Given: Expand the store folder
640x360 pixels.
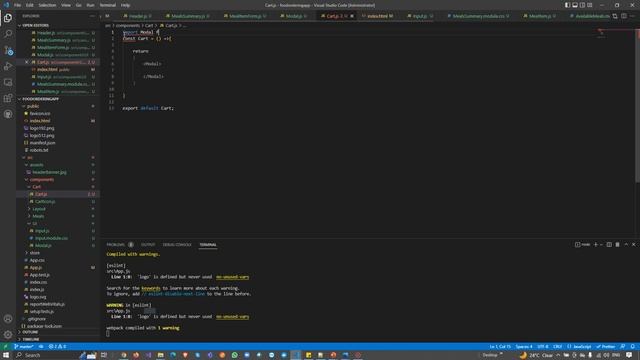Looking at the screenshot, I should [35, 253].
